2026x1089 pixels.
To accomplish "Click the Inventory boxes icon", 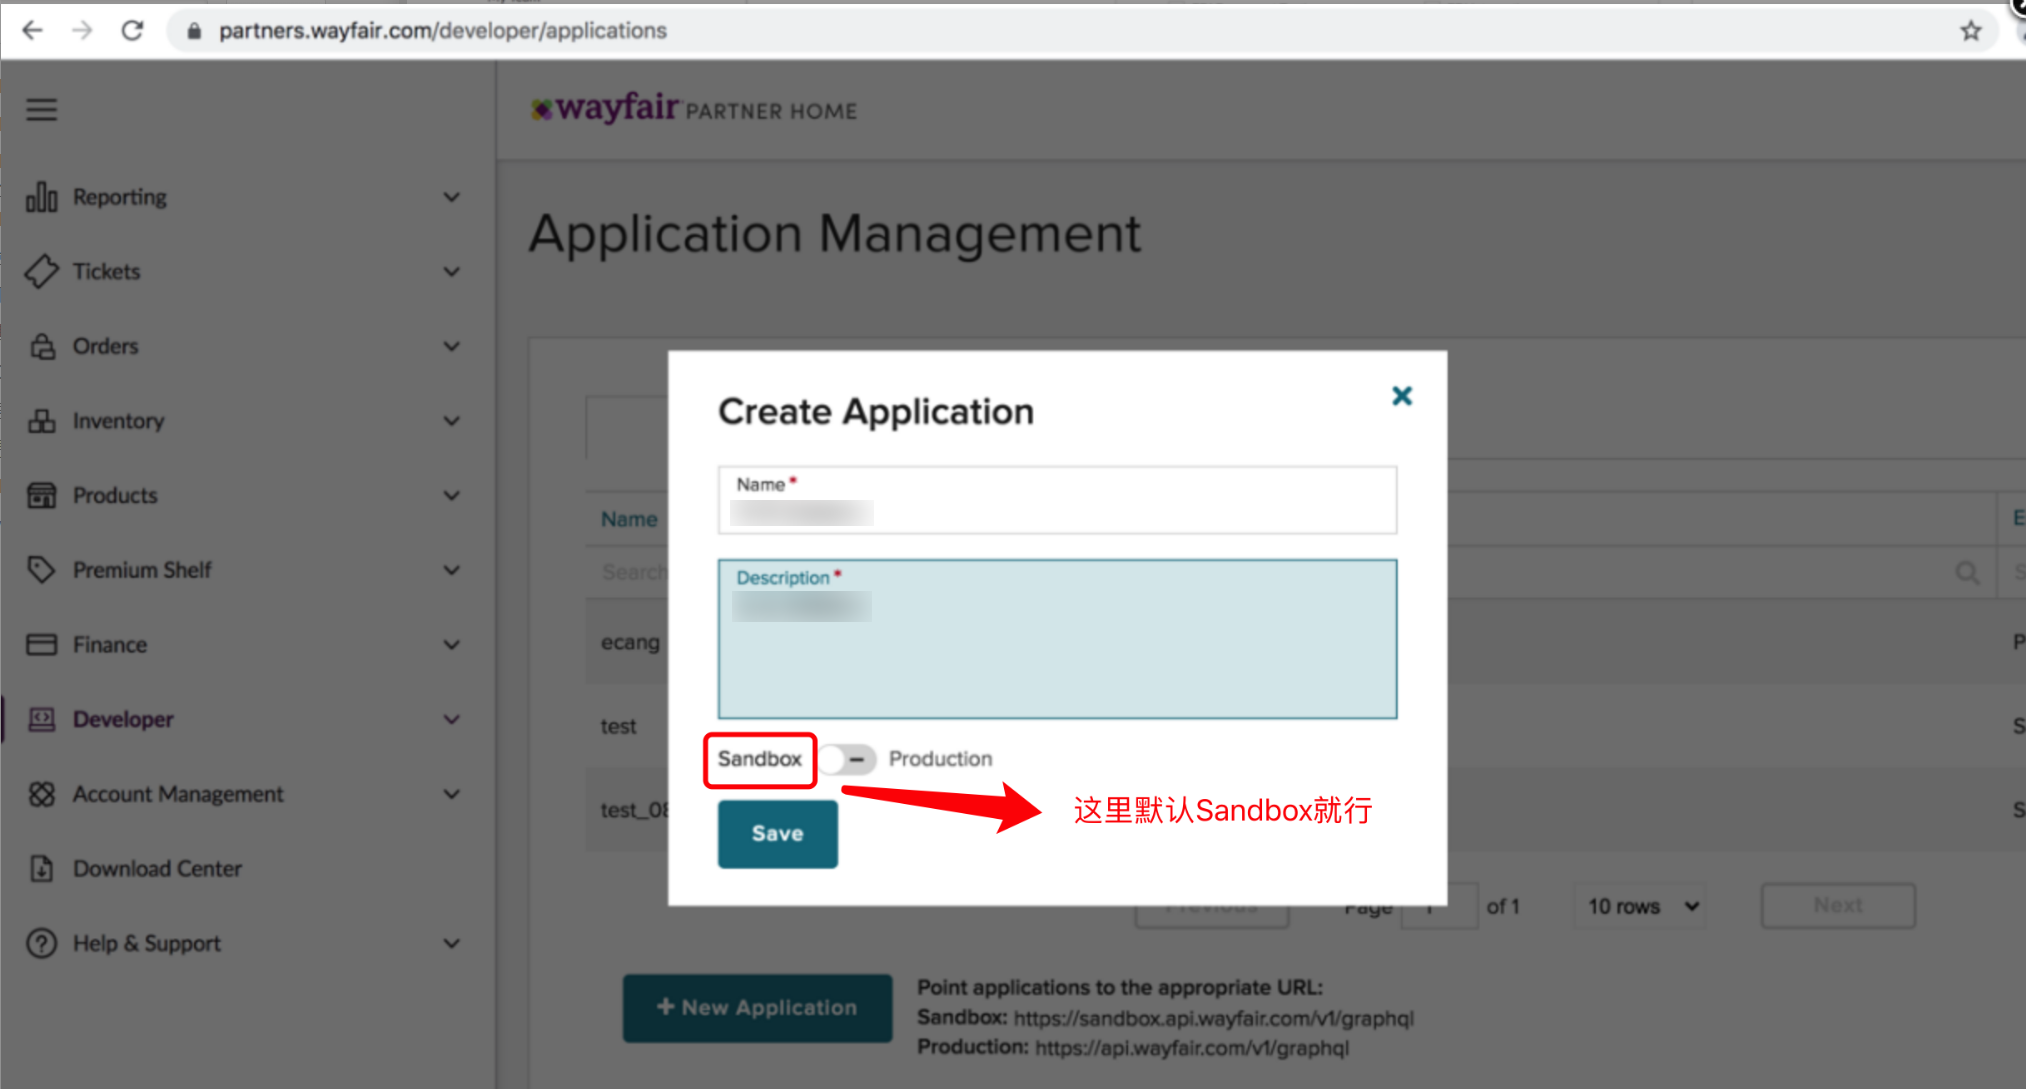I will [41, 421].
